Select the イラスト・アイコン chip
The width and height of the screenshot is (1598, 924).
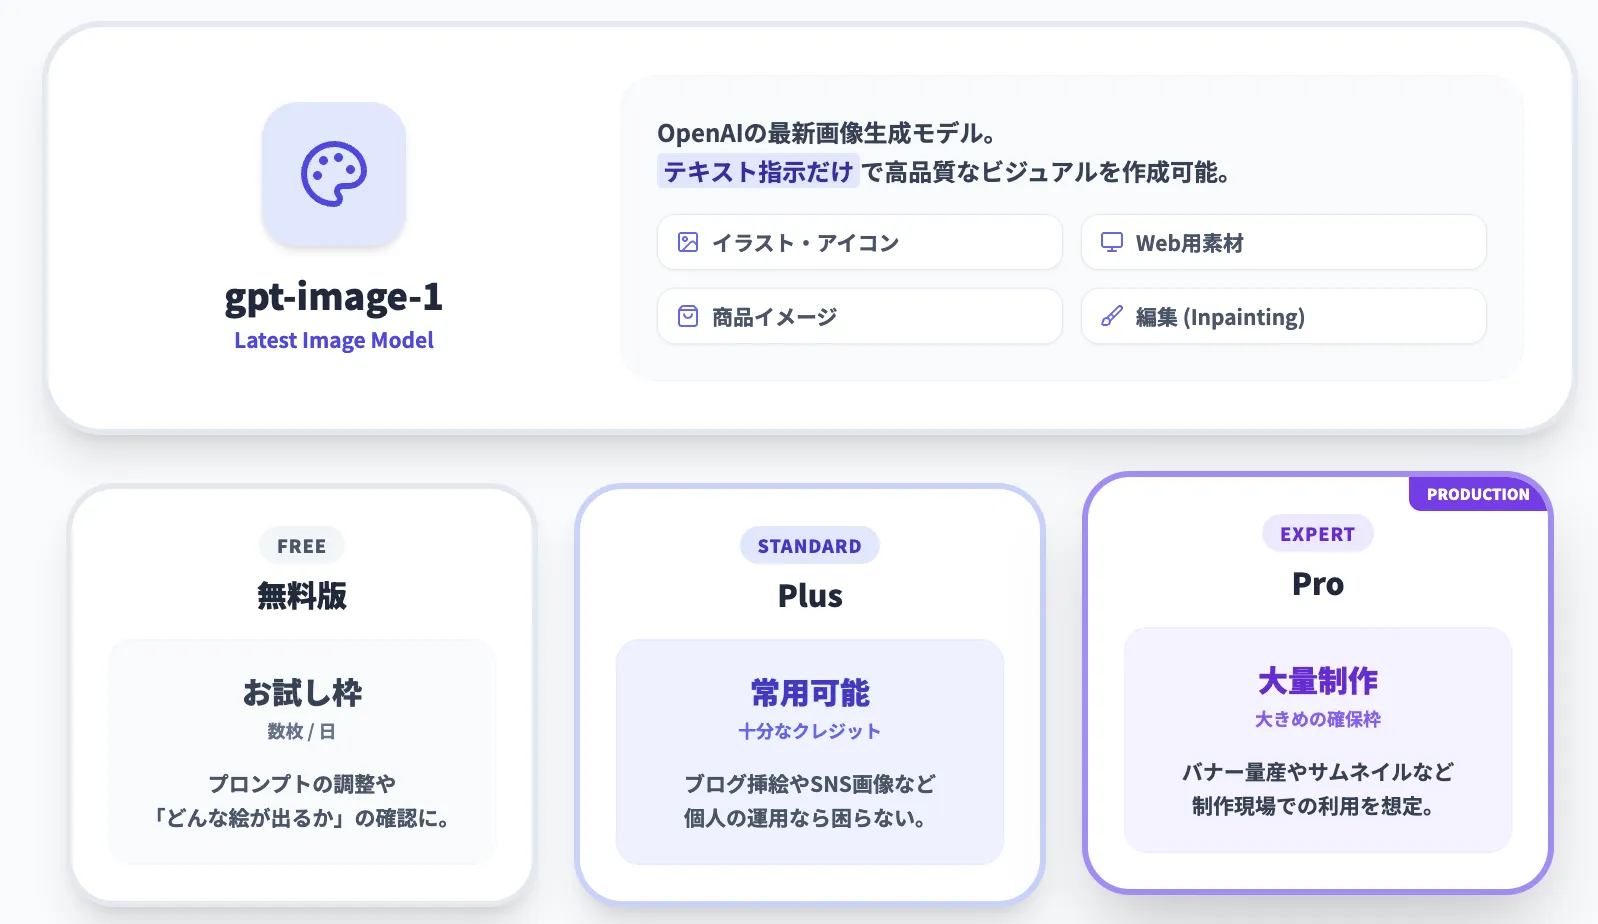(860, 242)
